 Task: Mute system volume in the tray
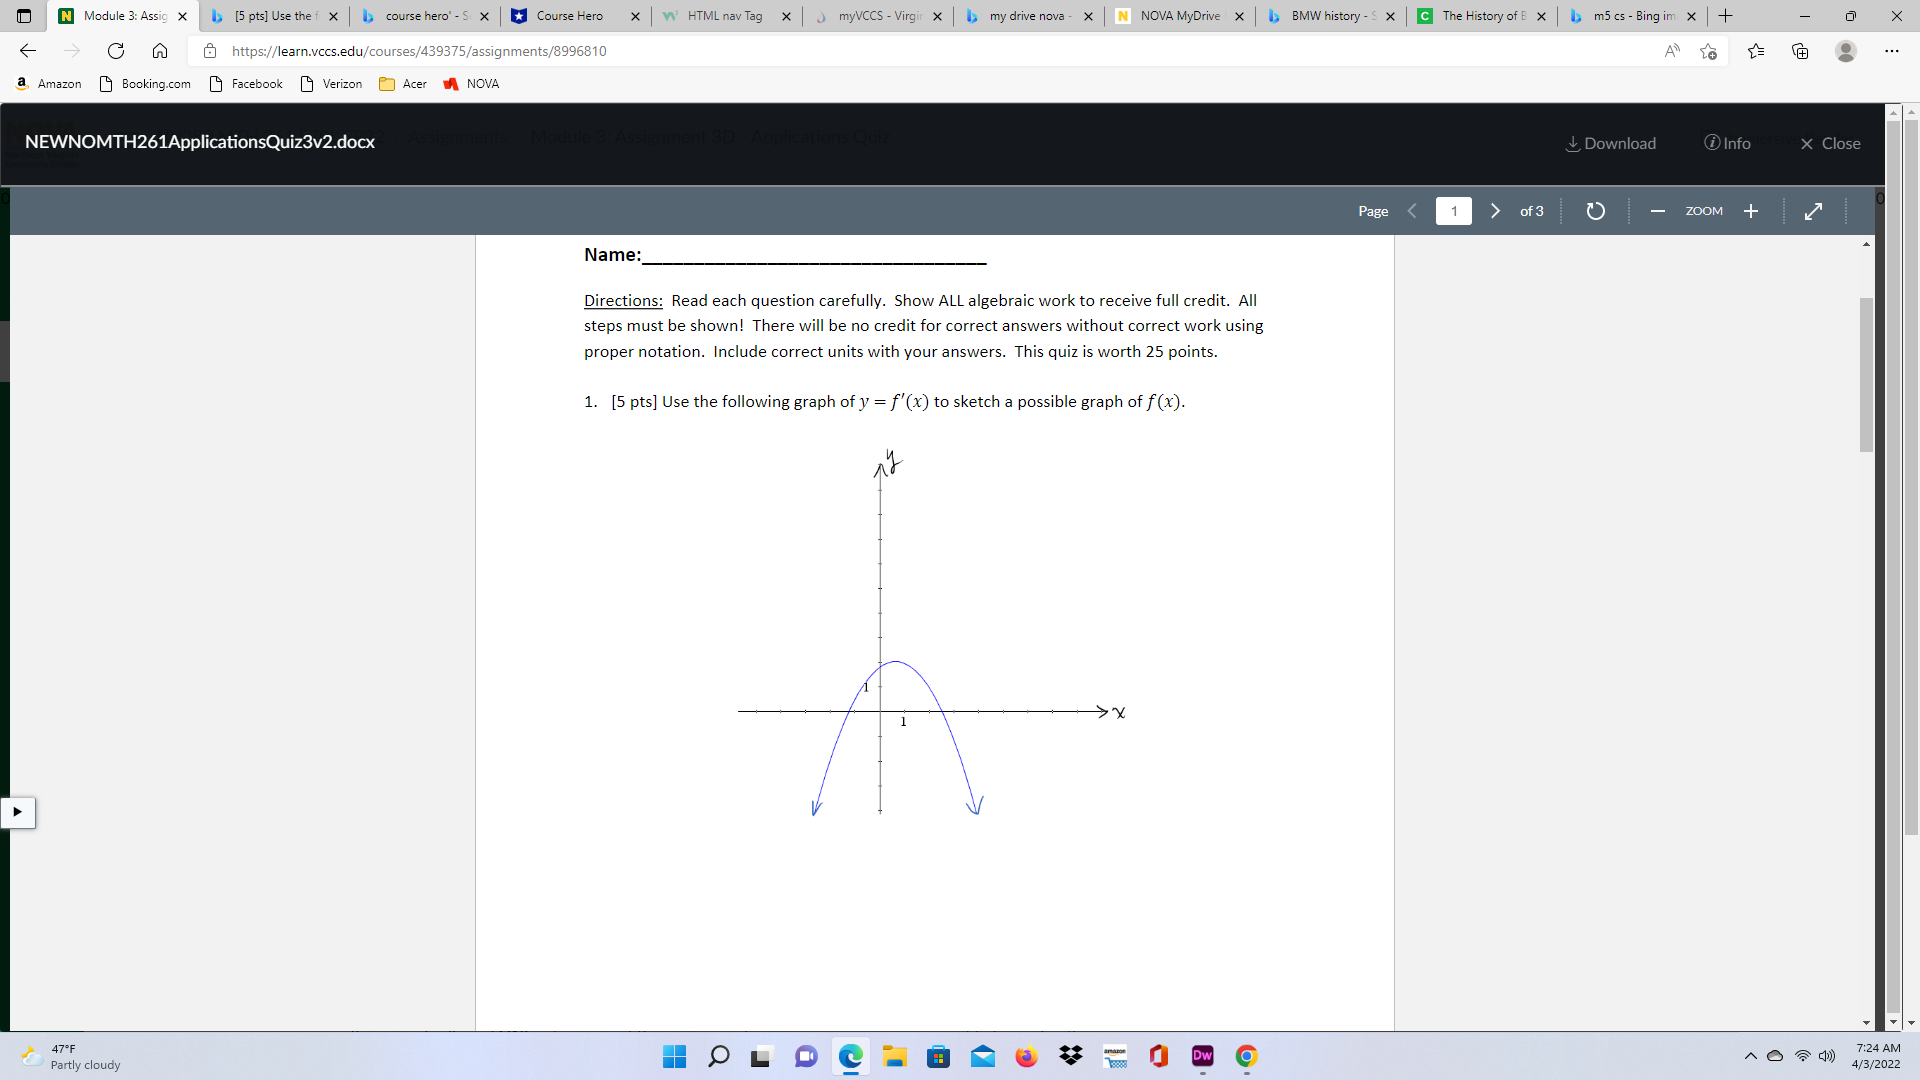pyautogui.click(x=1828, y=1056)
